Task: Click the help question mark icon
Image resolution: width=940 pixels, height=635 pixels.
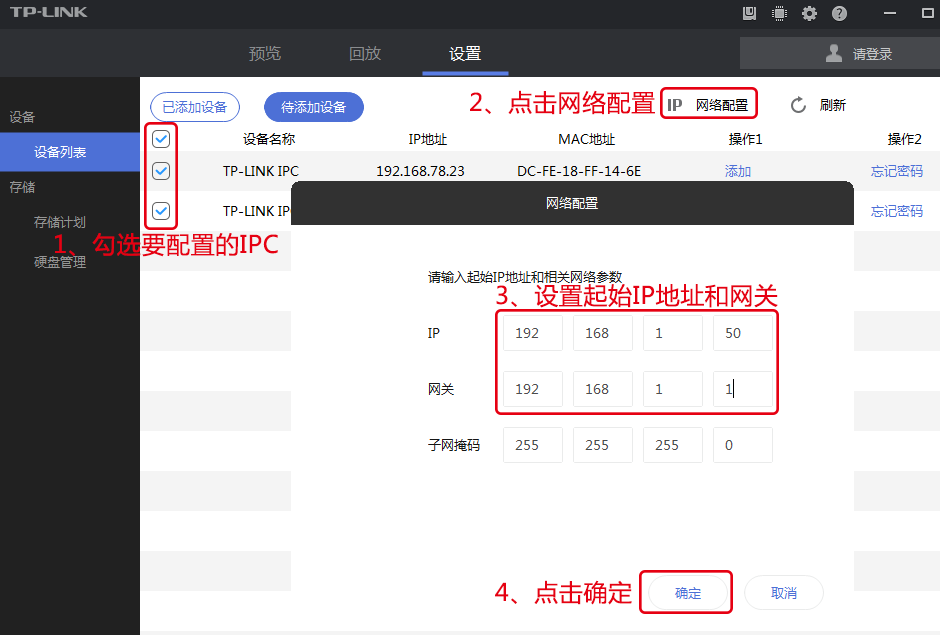Action: (x=837, y=14)
